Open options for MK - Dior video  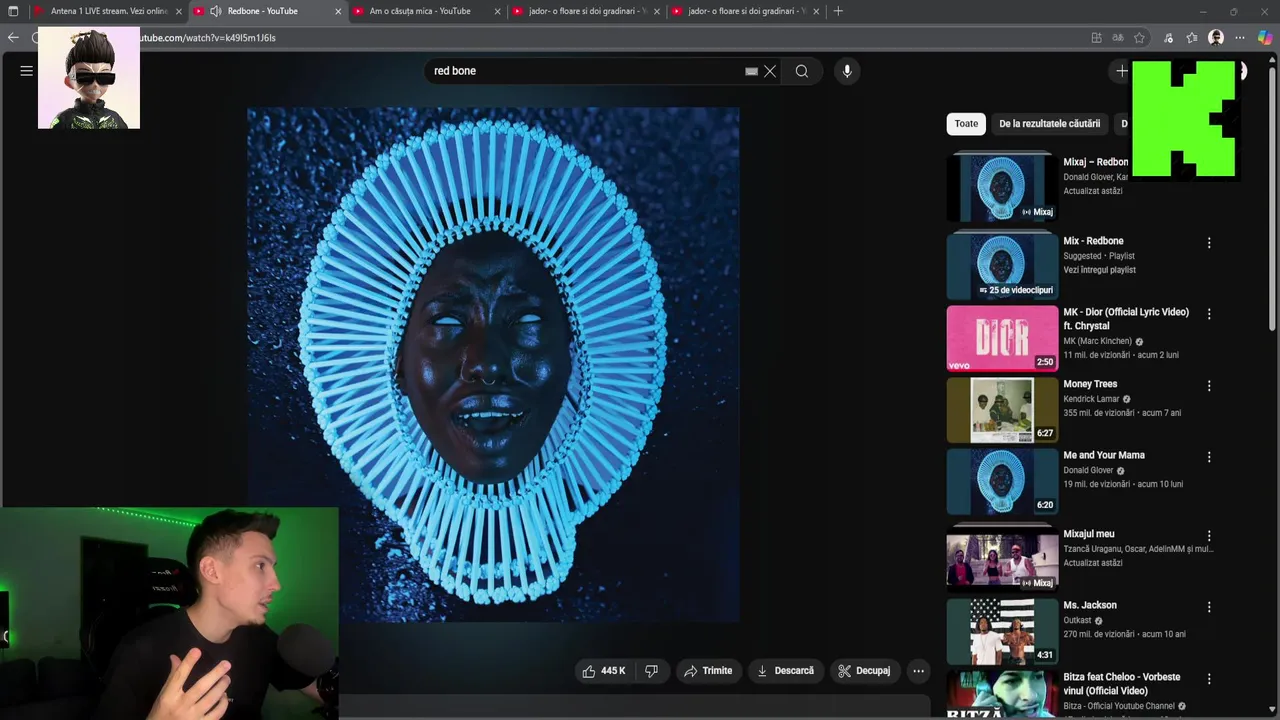[x=1209, y=314]
